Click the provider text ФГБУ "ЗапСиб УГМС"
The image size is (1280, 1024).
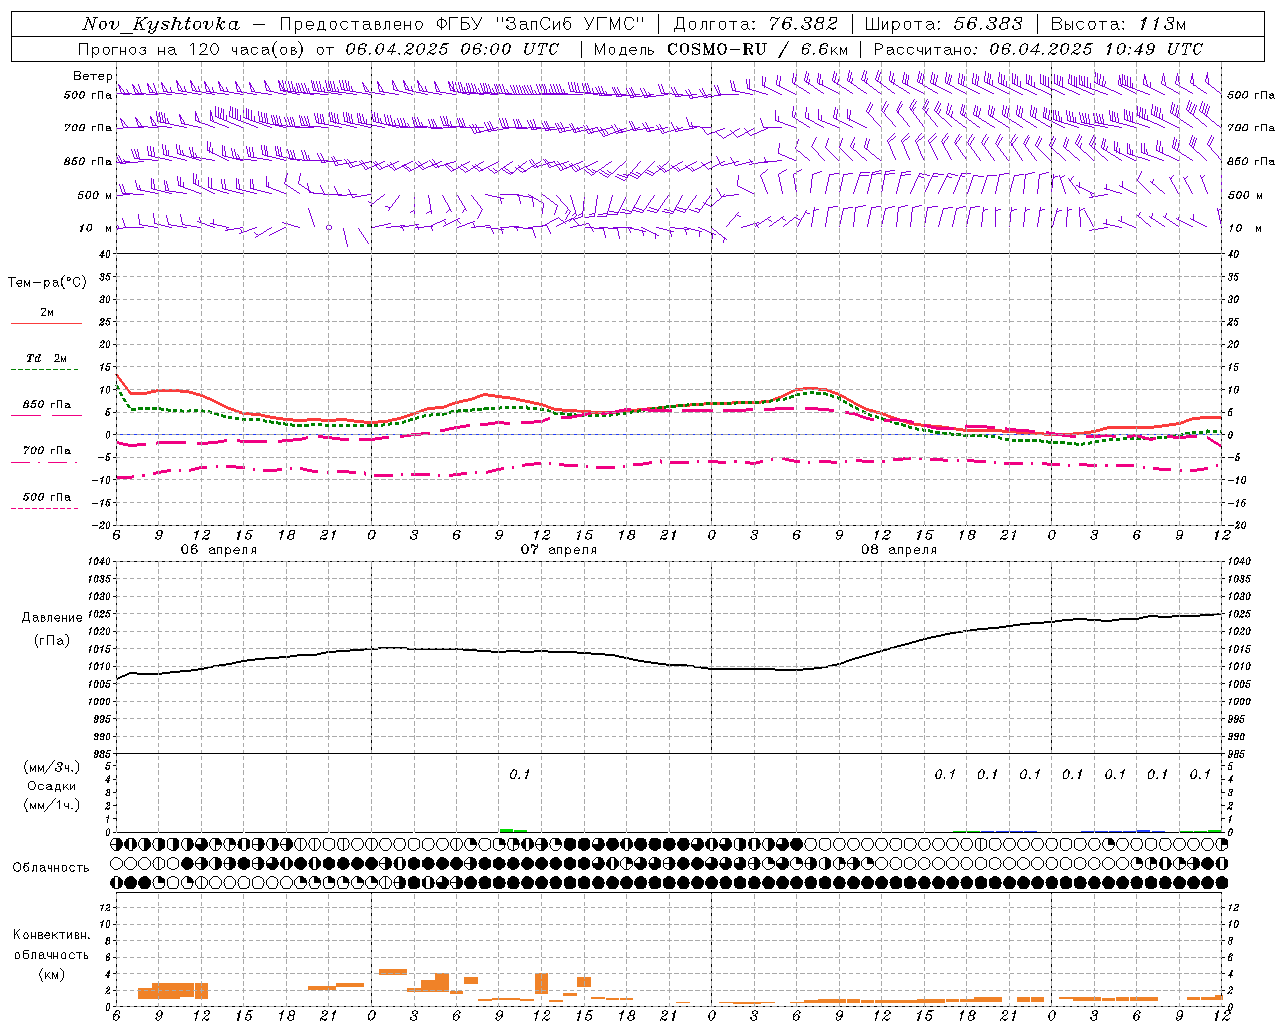coord(541,24)
